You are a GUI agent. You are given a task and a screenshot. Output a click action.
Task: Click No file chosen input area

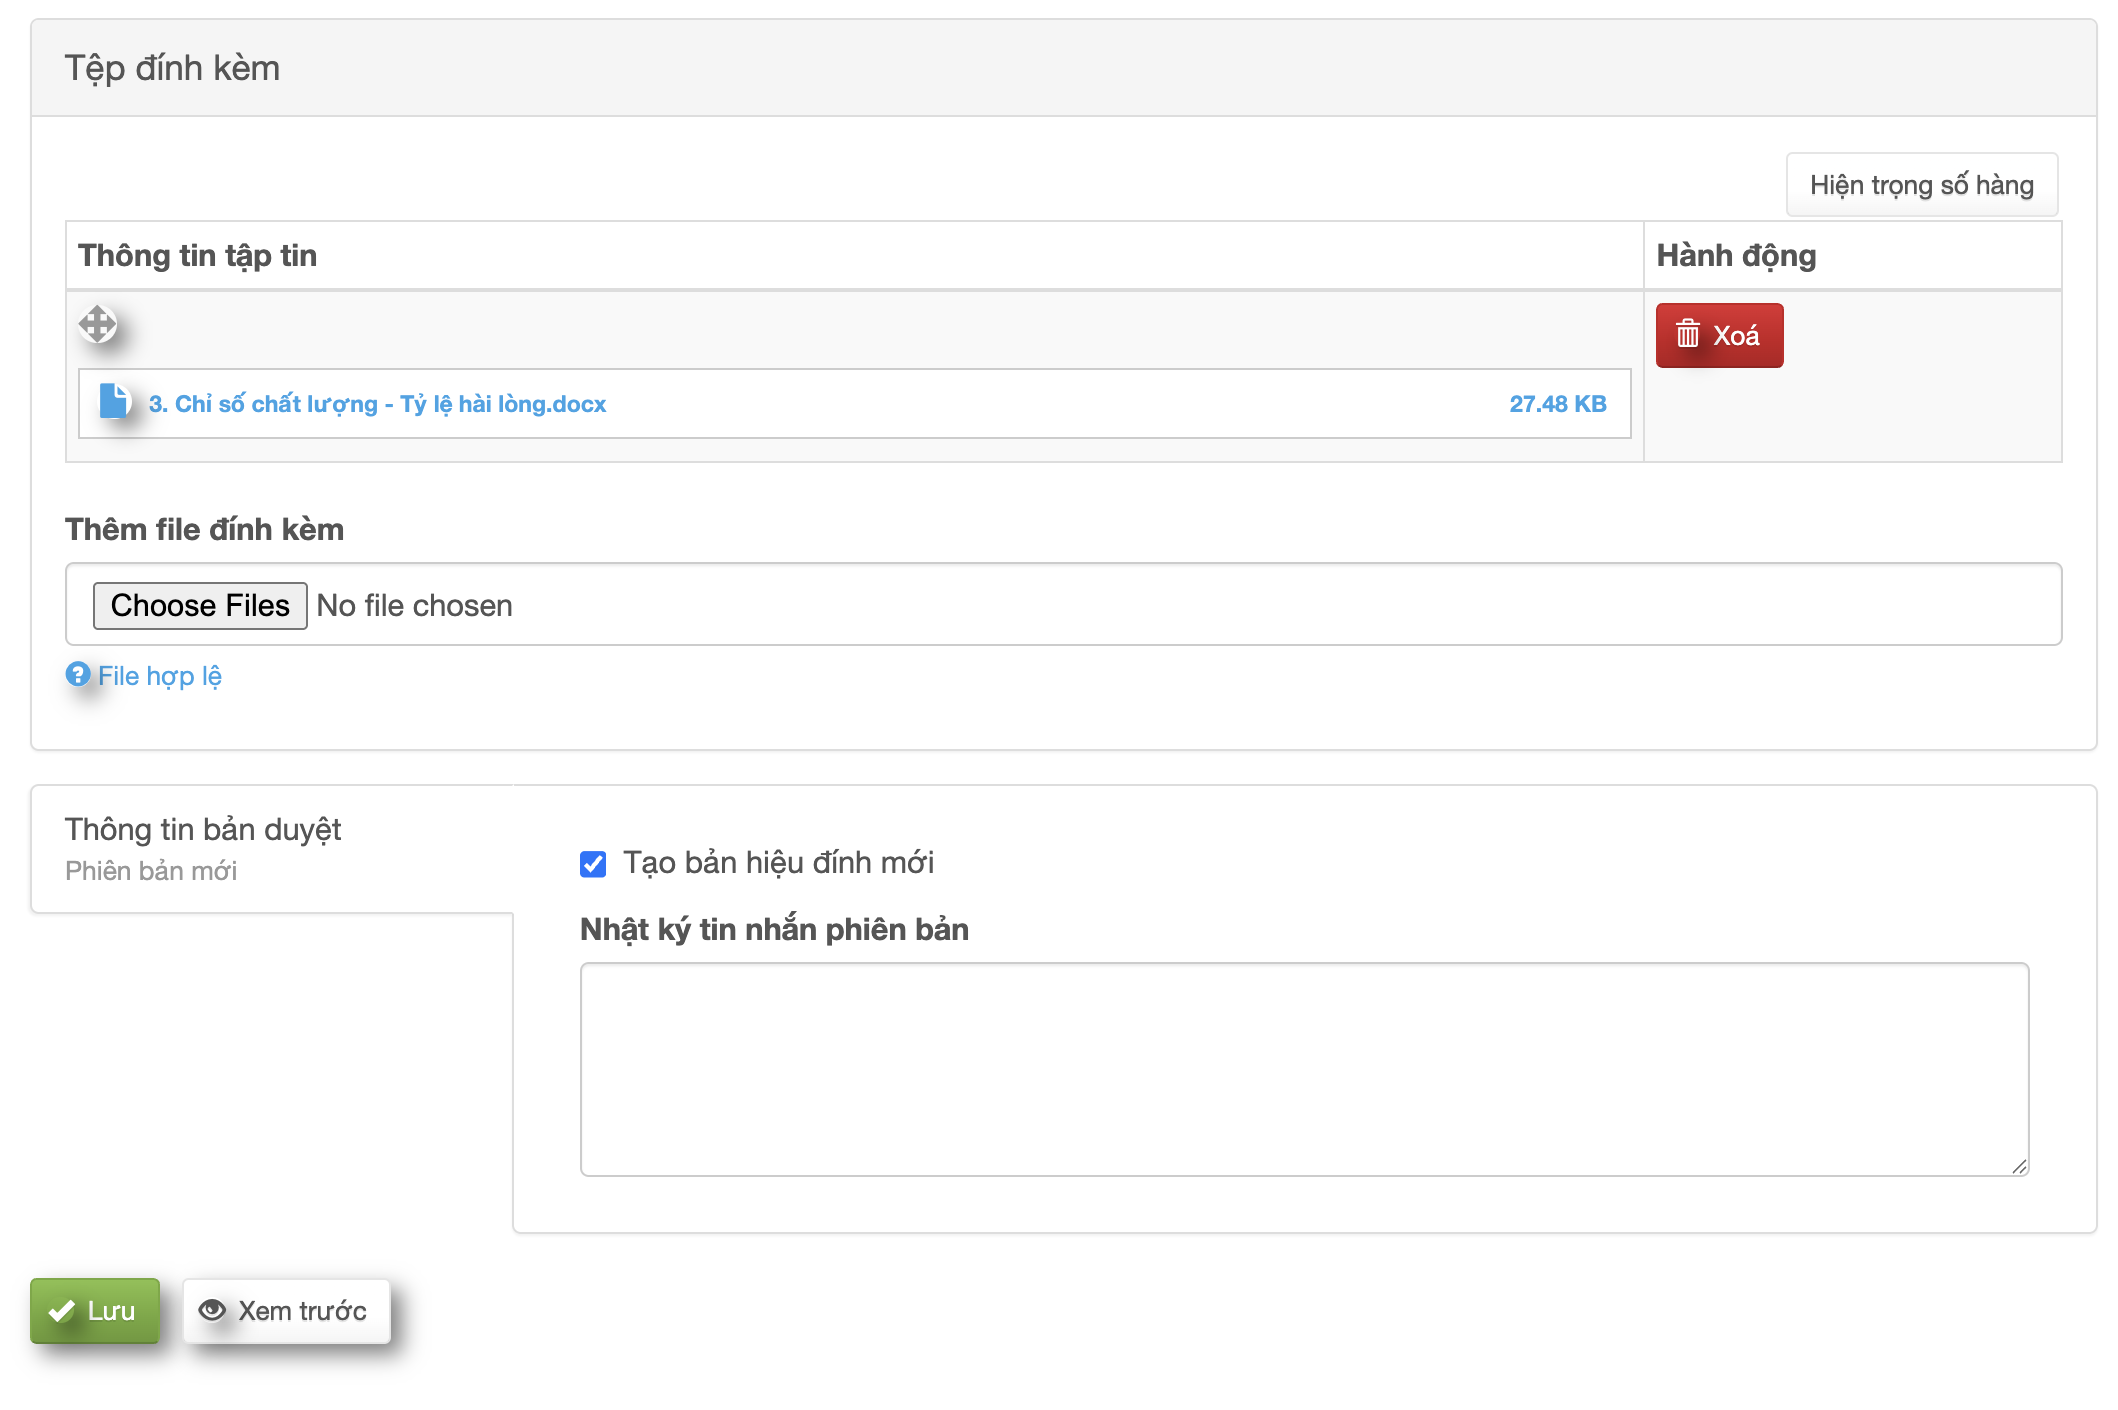pos(414,605)
